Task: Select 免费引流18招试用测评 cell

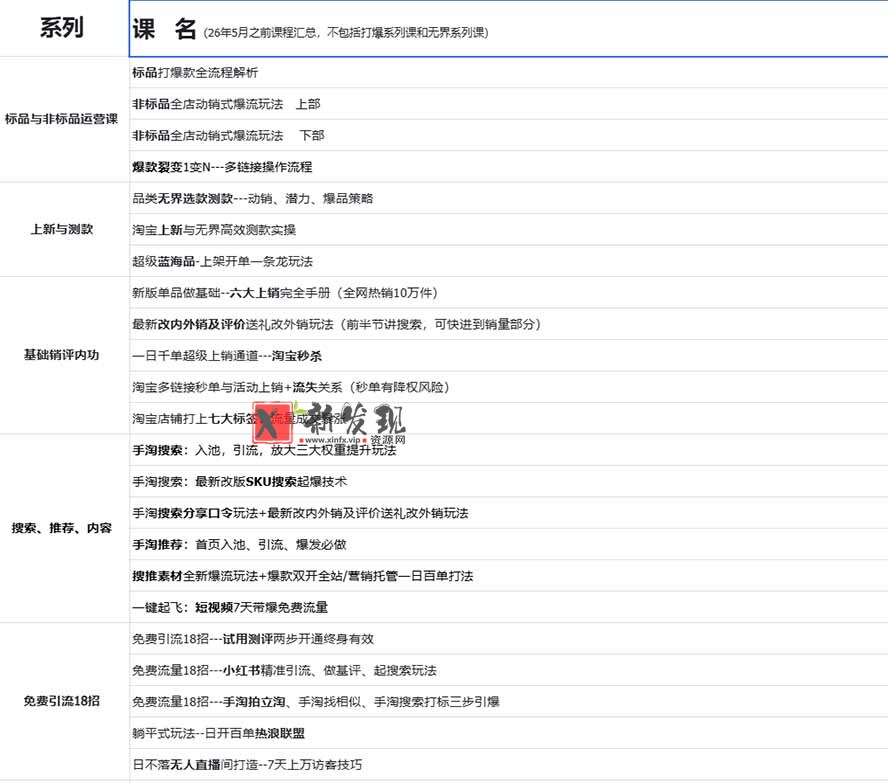Action: pos(509,639)
